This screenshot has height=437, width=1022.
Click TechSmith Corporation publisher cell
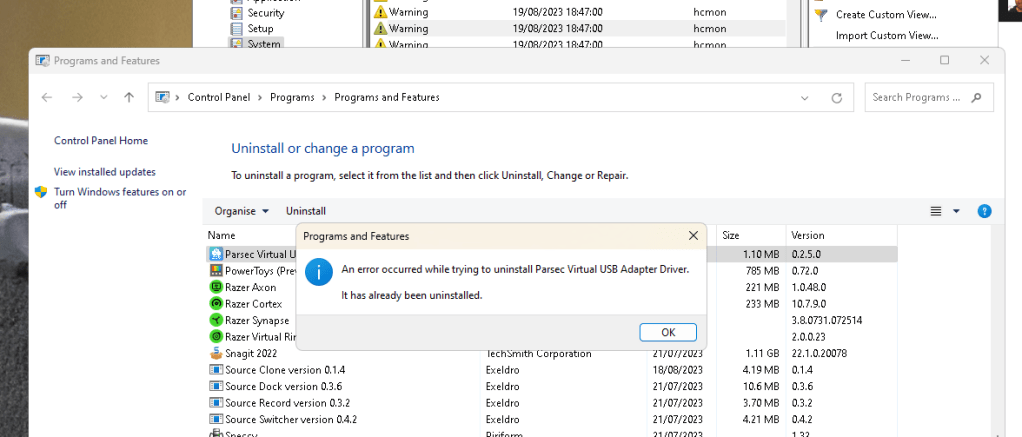pos(538,354)
